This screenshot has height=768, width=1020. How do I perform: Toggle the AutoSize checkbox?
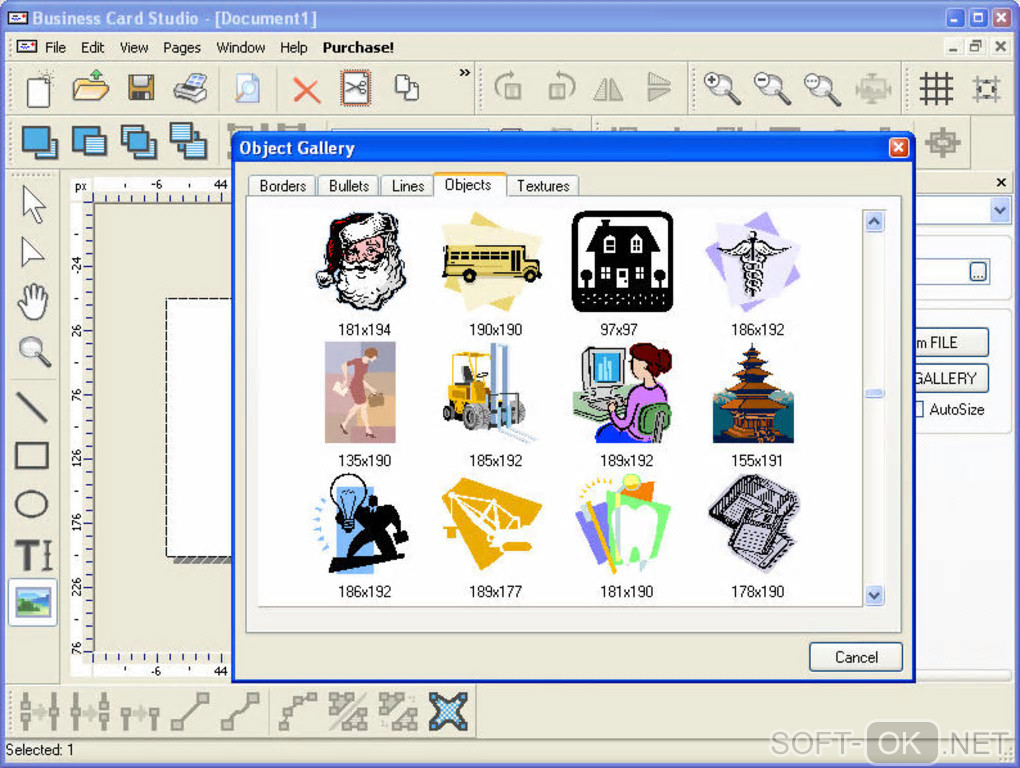point(920,409)
